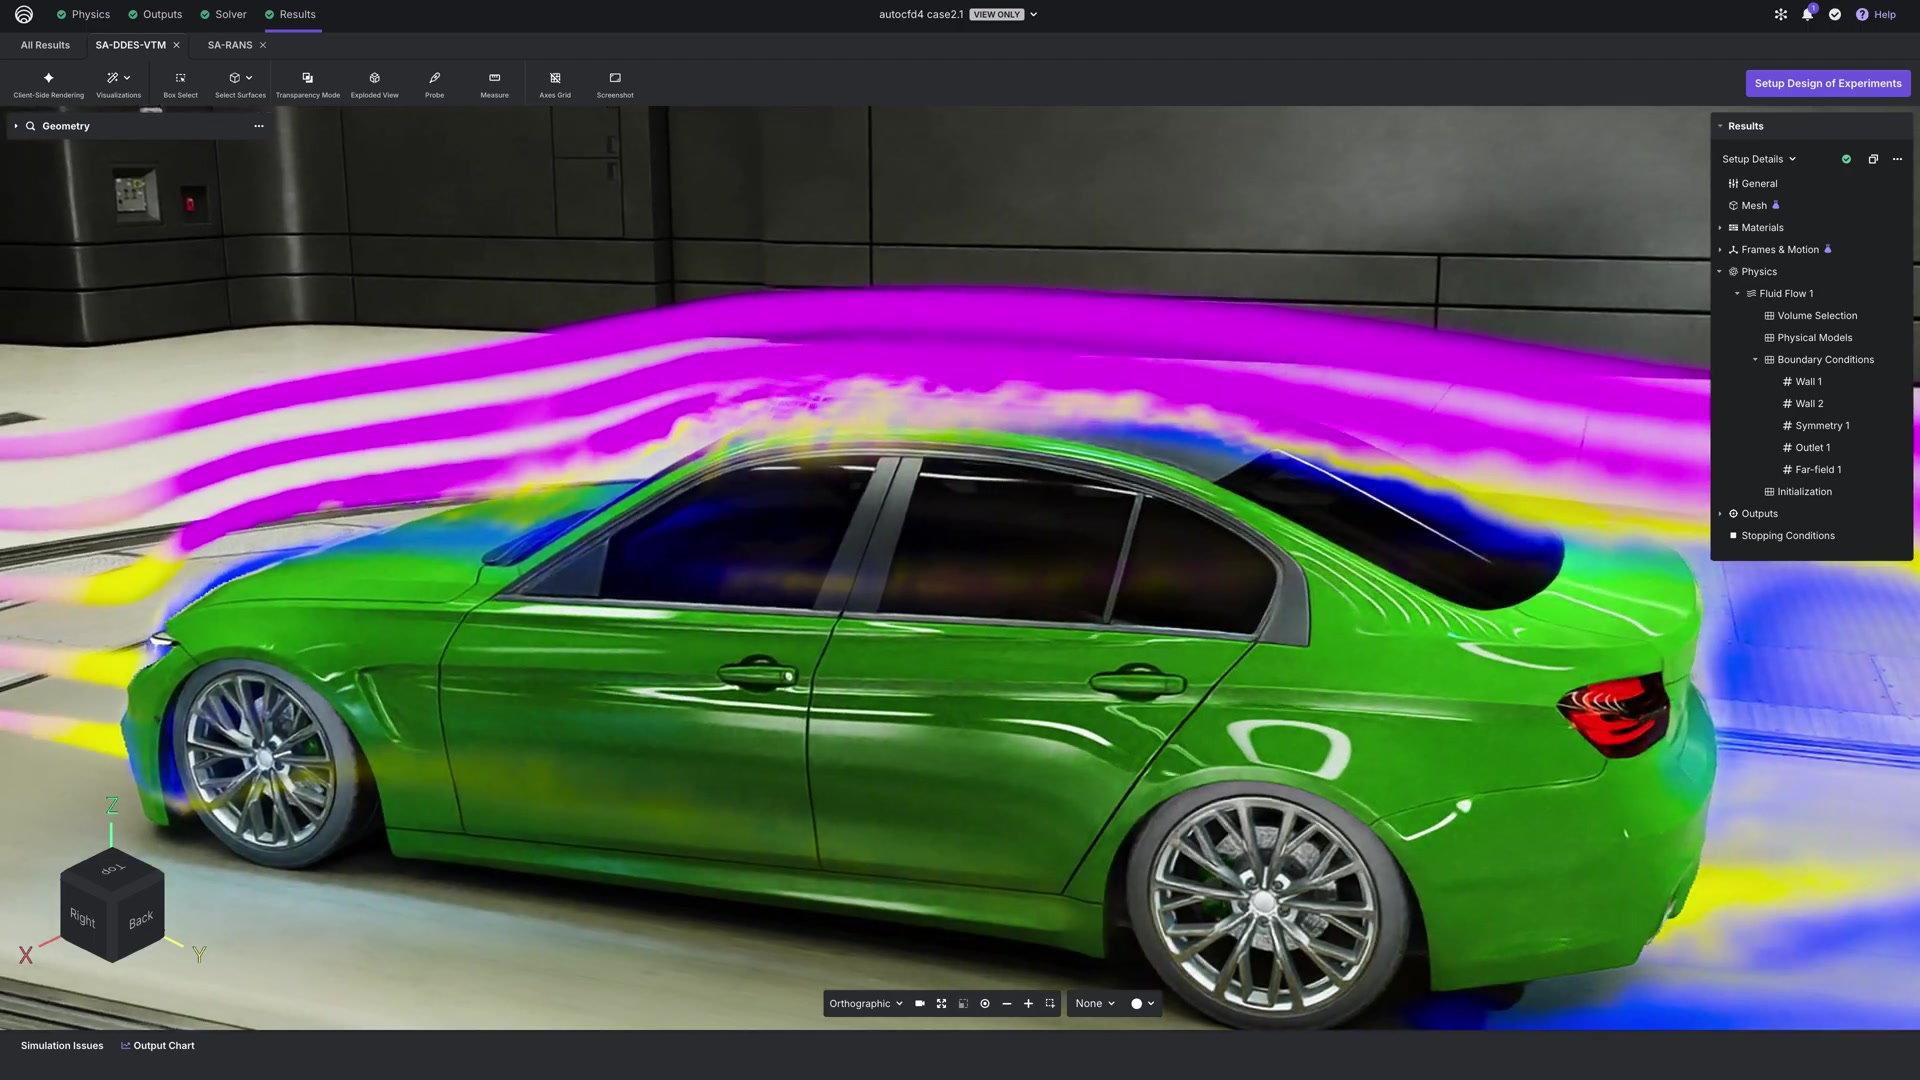Click the Box Select tool

pyautogui.click(x=180, y=83)
